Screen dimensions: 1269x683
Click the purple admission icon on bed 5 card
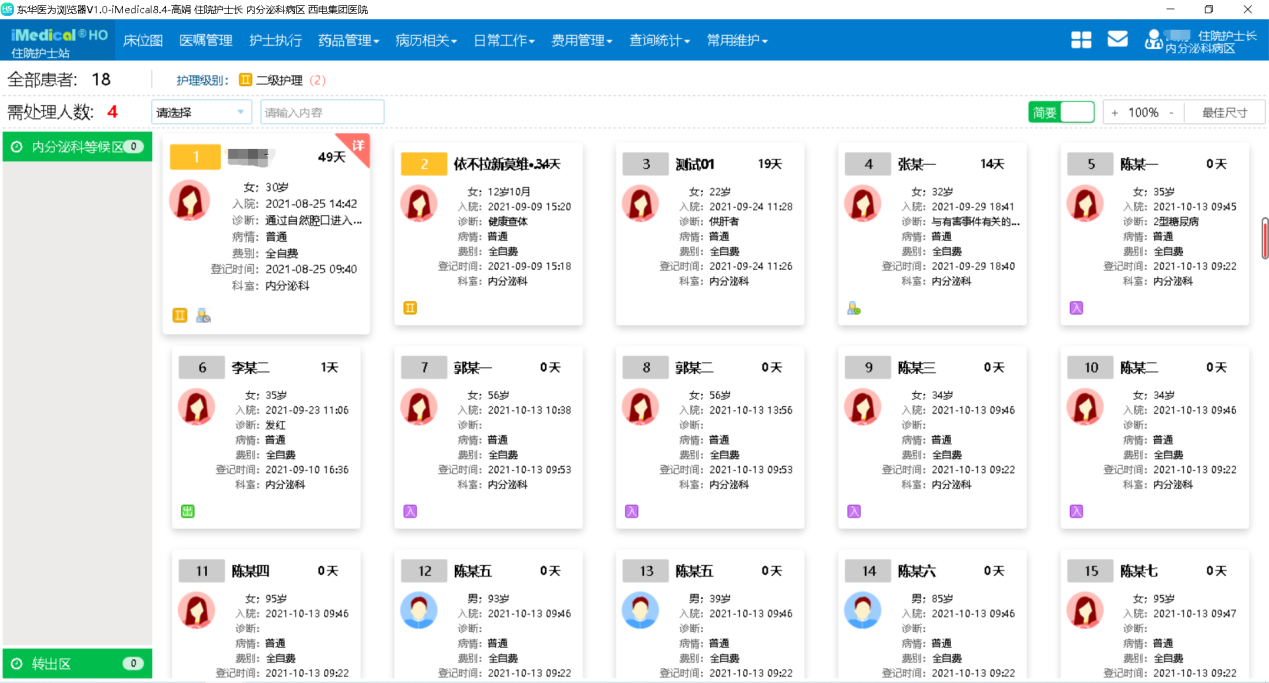tap(1076, 308)
